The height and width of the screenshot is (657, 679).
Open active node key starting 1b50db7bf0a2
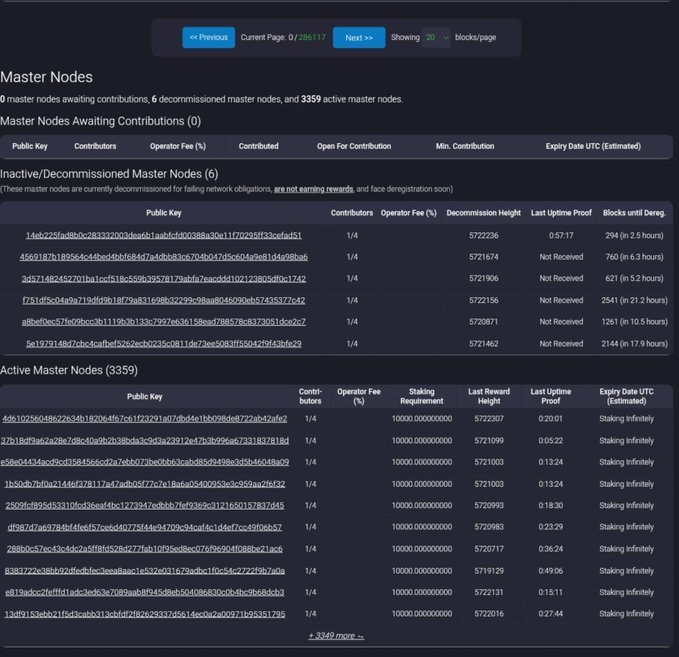(x=145, y=484)
